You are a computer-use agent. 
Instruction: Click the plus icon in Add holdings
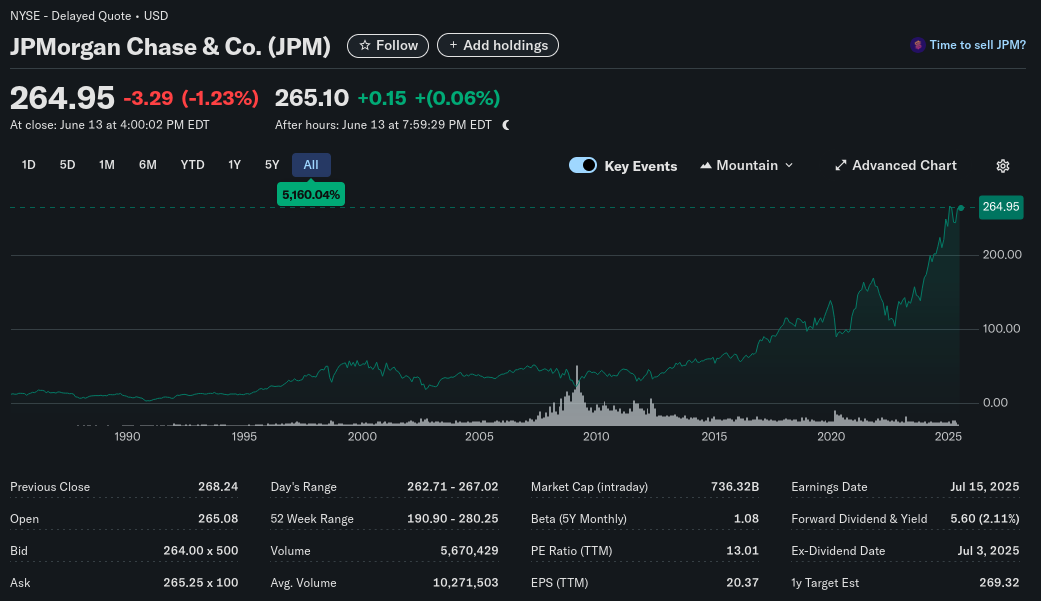click(x=453, y=45)
